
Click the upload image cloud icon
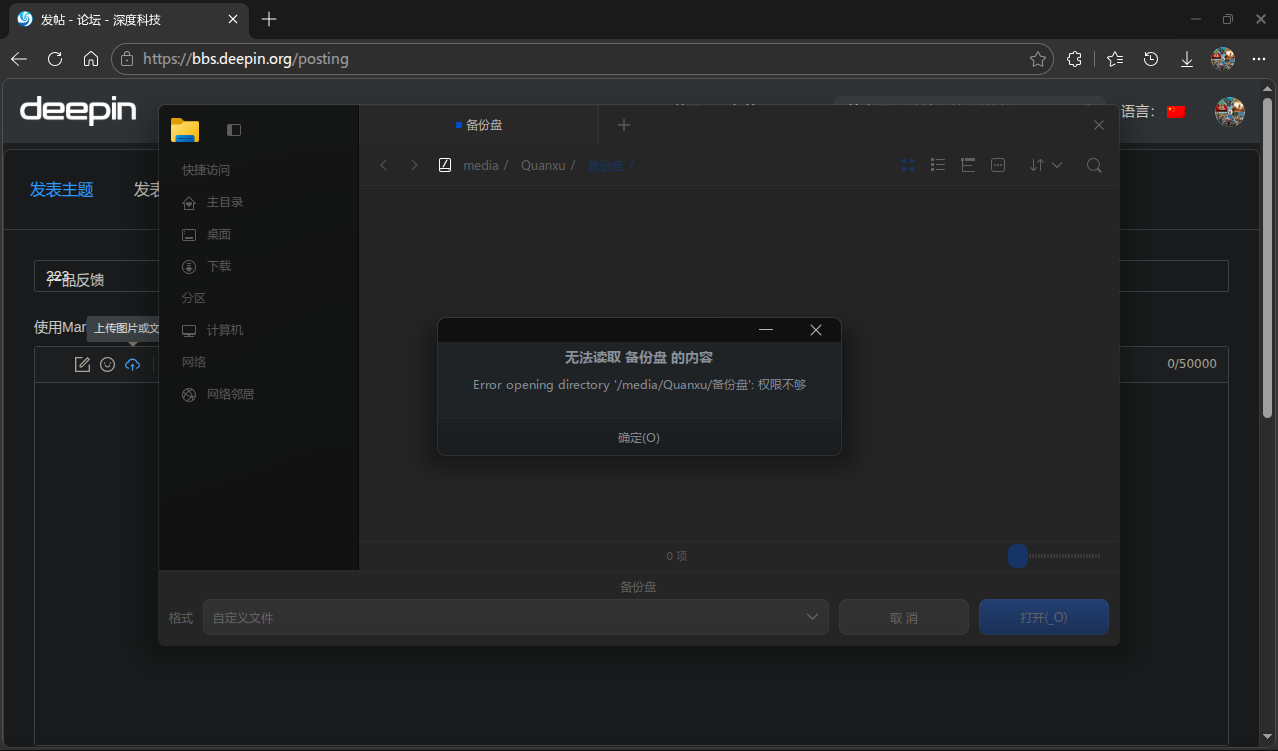132,365
